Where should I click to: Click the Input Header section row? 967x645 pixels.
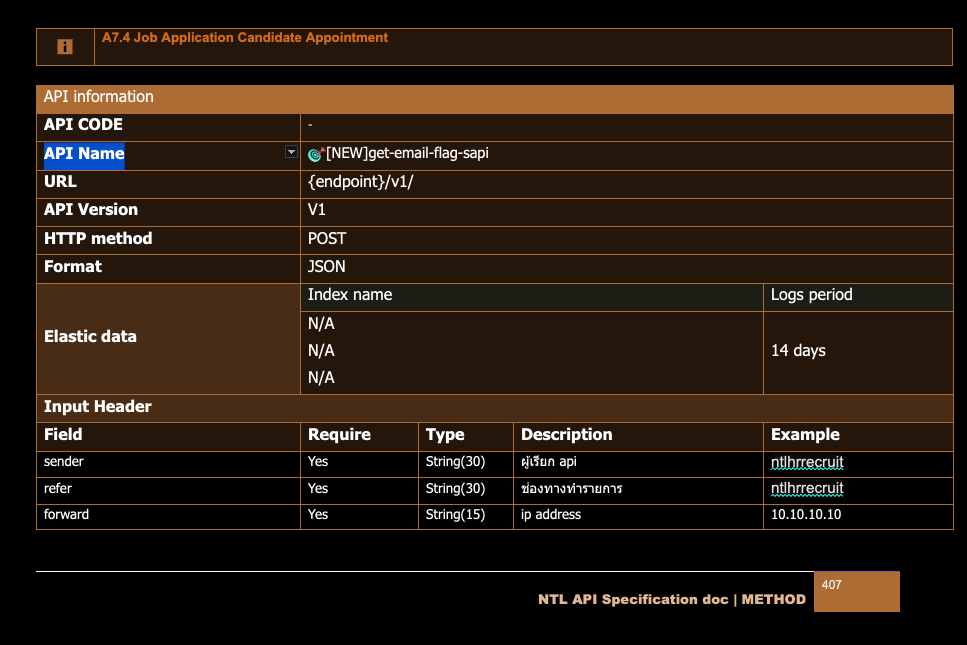click(x=98, y=407)
